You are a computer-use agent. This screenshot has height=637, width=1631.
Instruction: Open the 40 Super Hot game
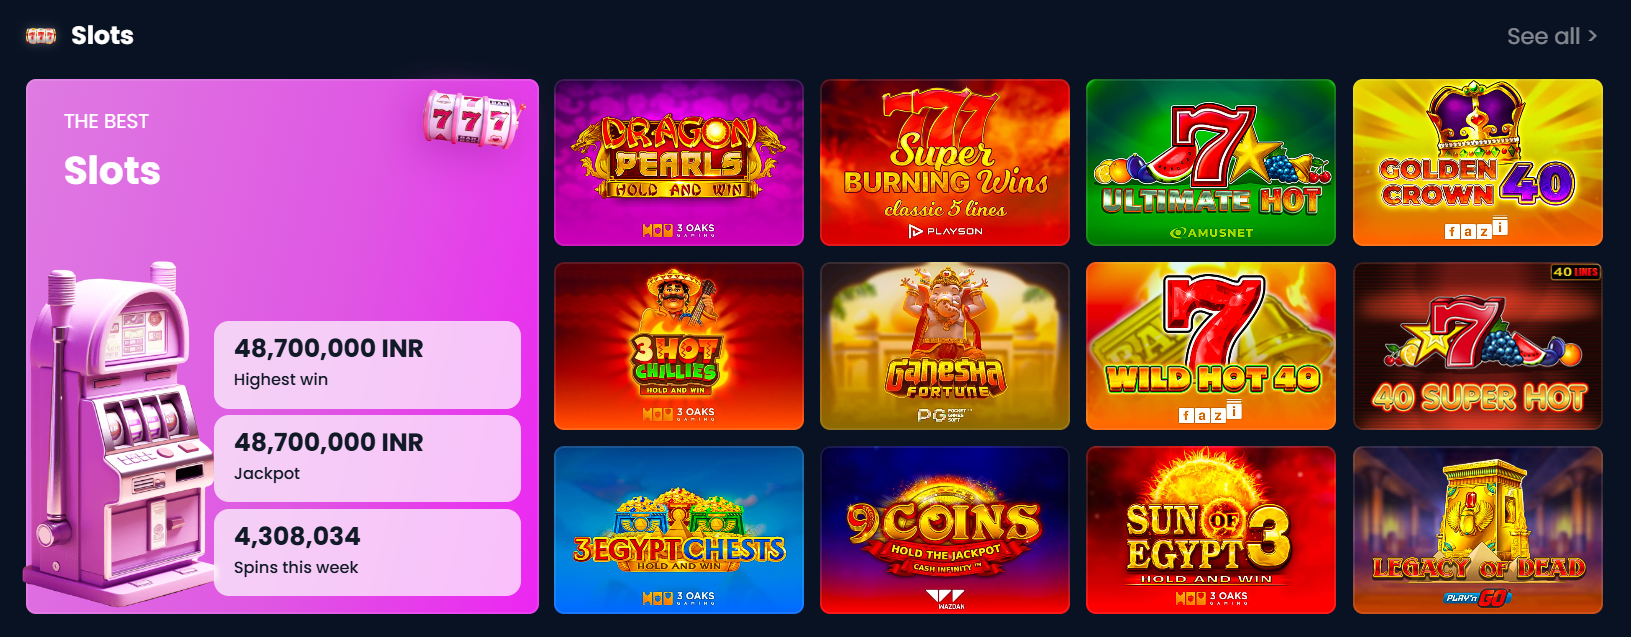[x=1478, y=346]
